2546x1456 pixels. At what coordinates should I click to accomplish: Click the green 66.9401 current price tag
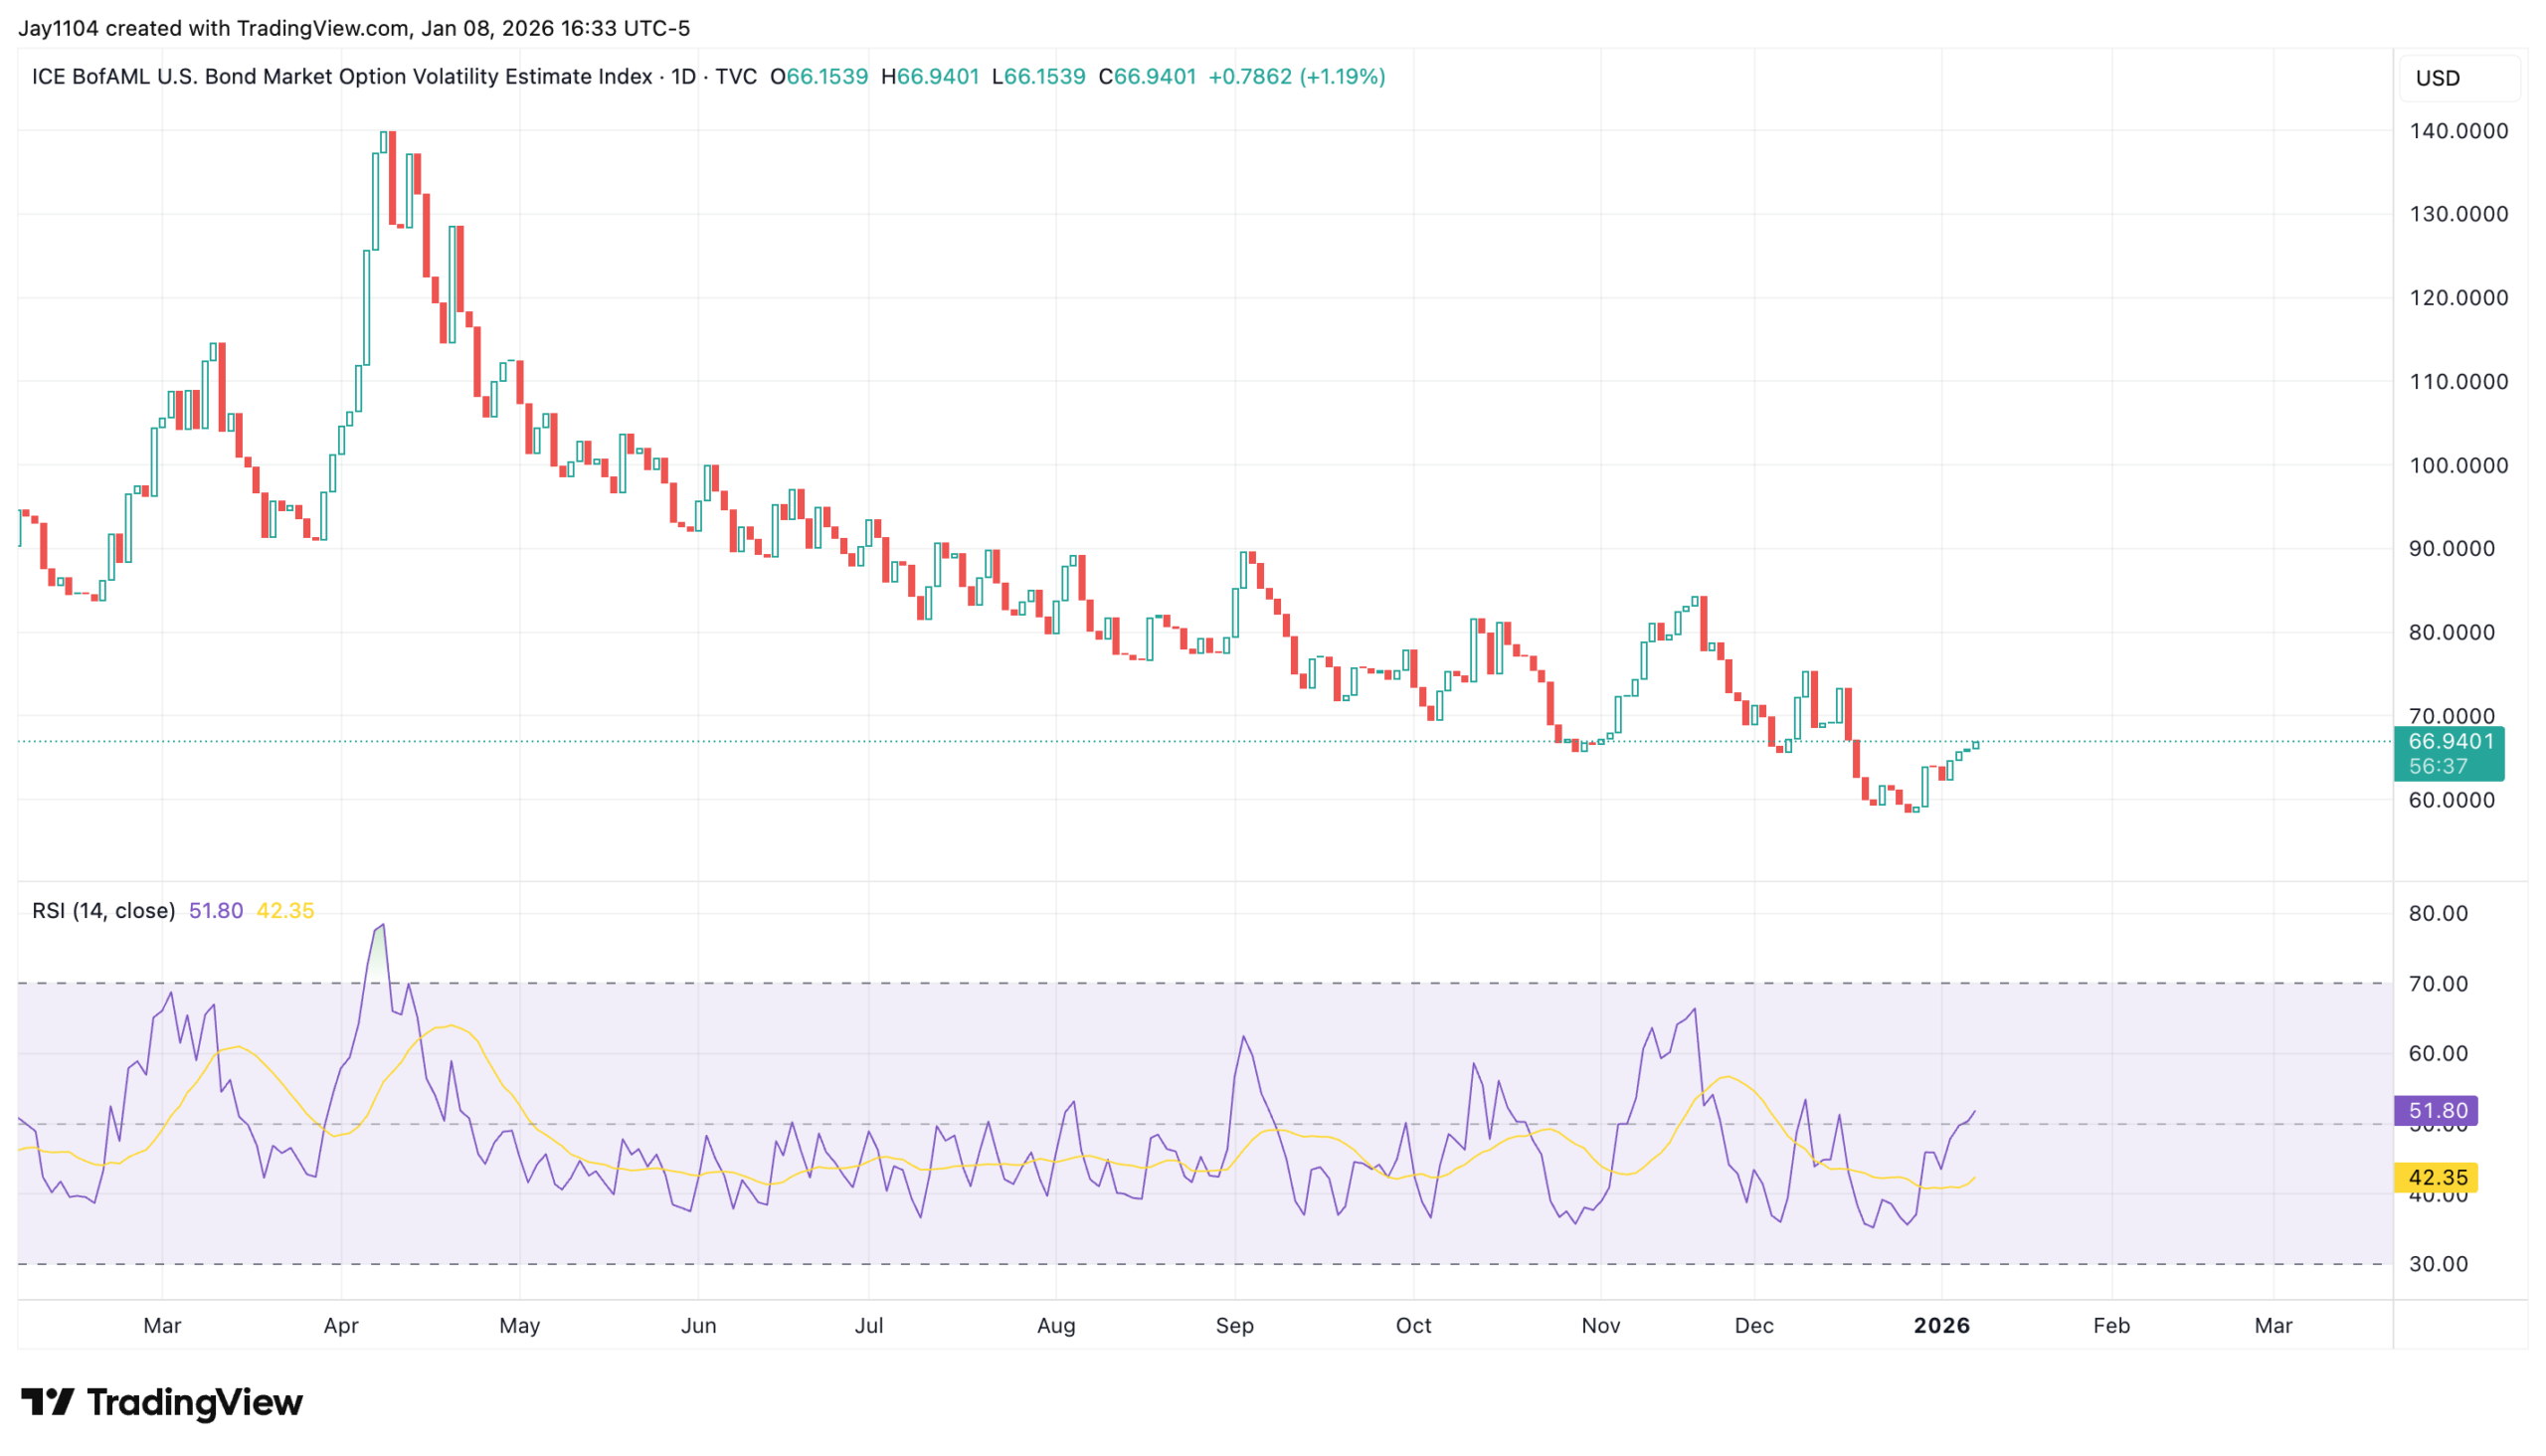point(2450,742)
